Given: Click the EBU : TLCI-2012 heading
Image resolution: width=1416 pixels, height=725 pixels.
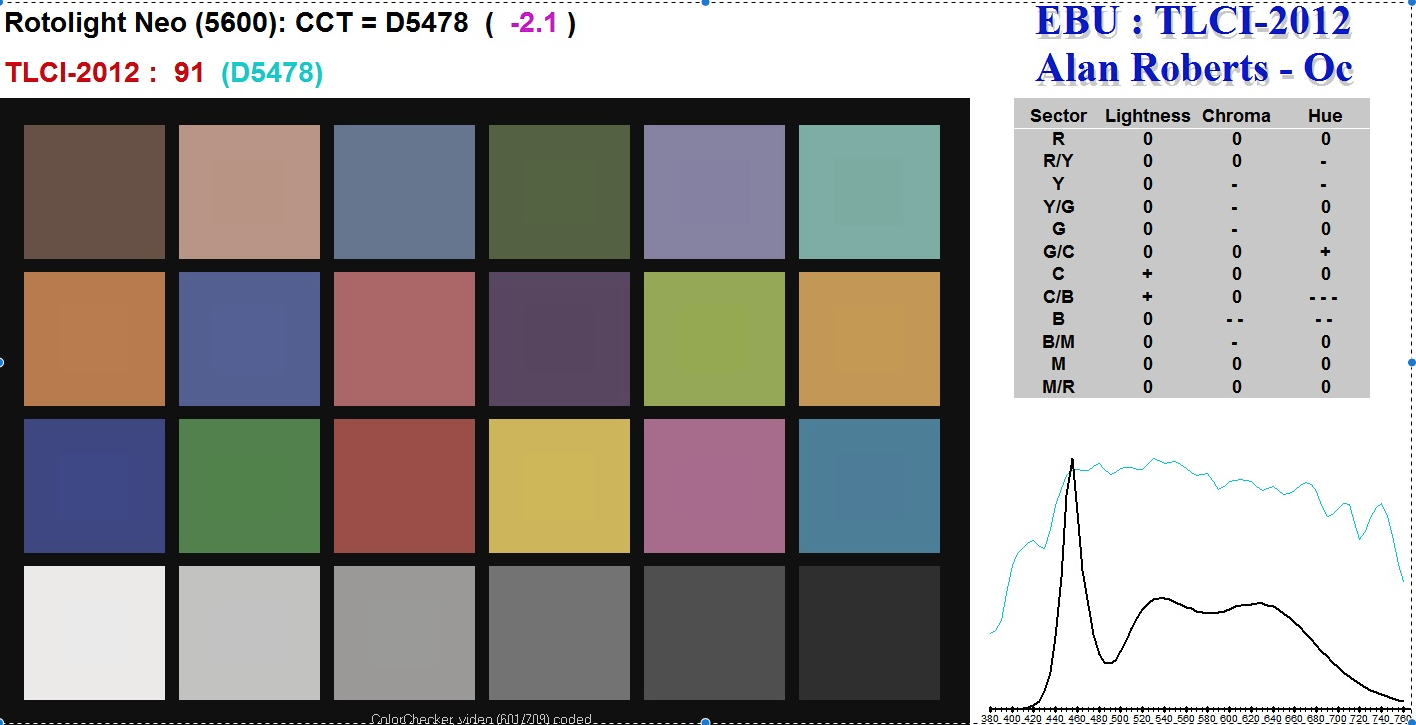Looking at the screenshot, I should click(x=1193, y=22).
